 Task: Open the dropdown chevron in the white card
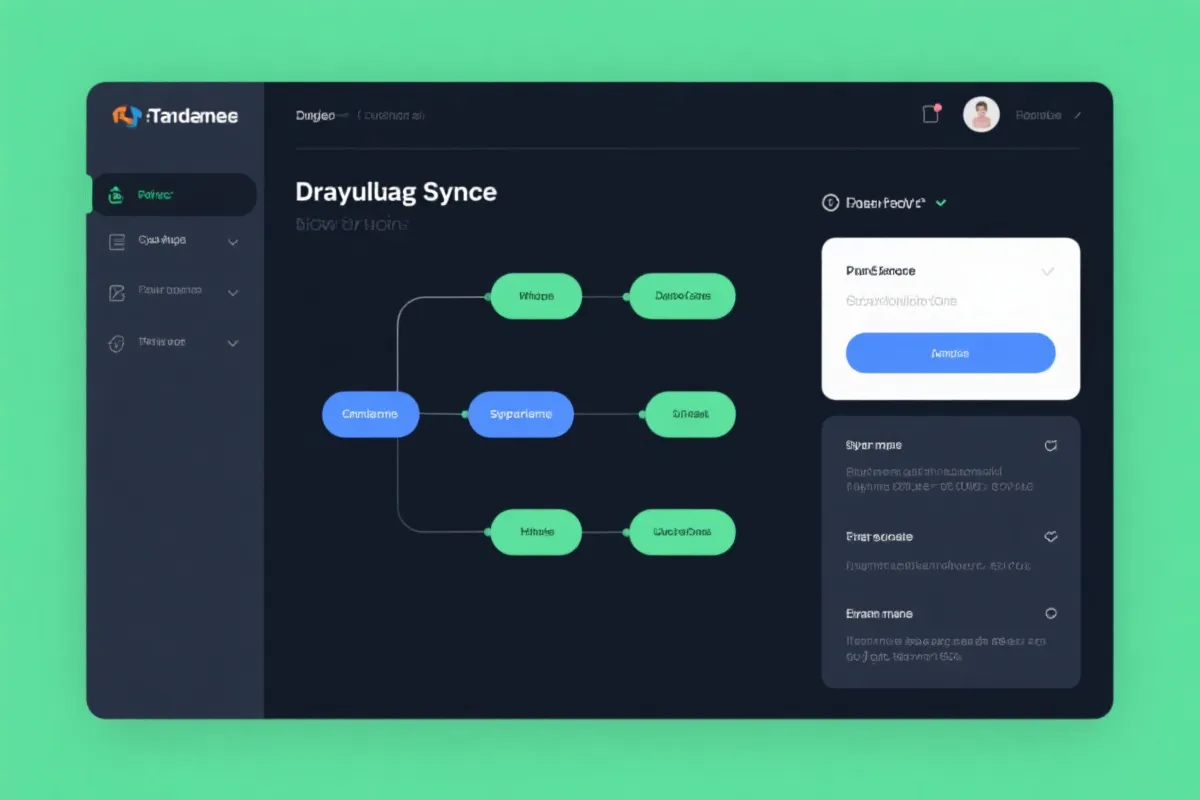(1047, 271)
